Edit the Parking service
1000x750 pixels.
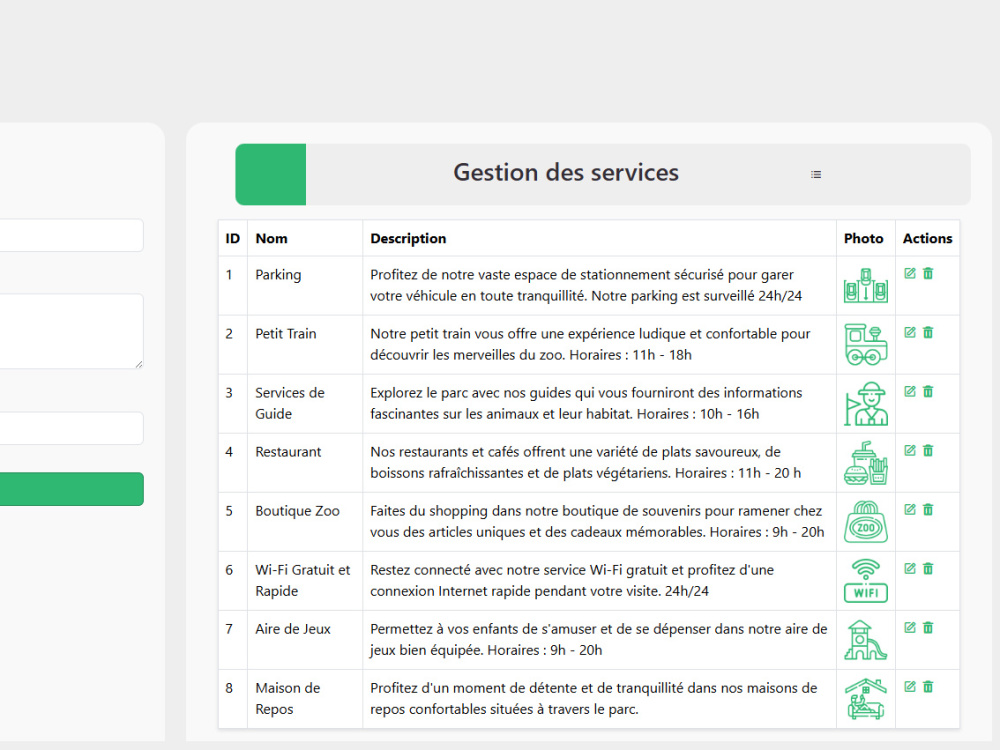tap(910, 274)
